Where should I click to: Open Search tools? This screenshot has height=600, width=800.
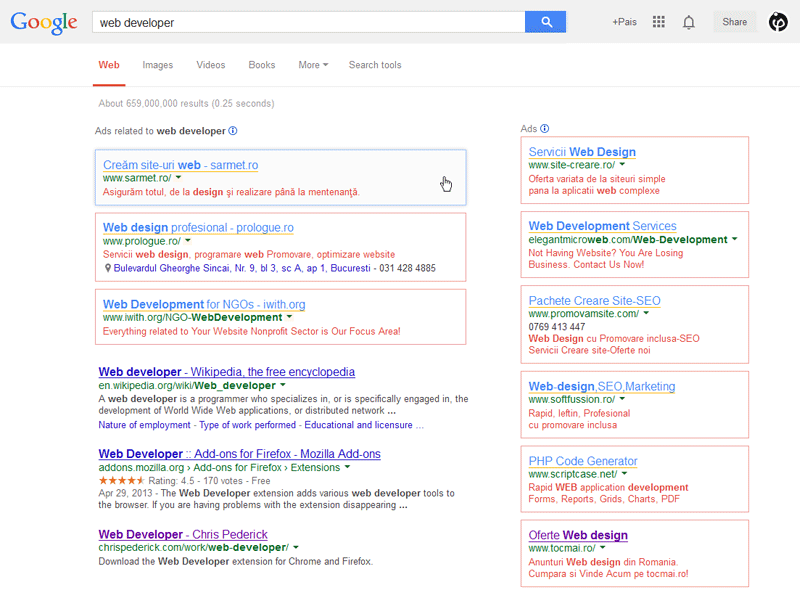coord(375,65)
